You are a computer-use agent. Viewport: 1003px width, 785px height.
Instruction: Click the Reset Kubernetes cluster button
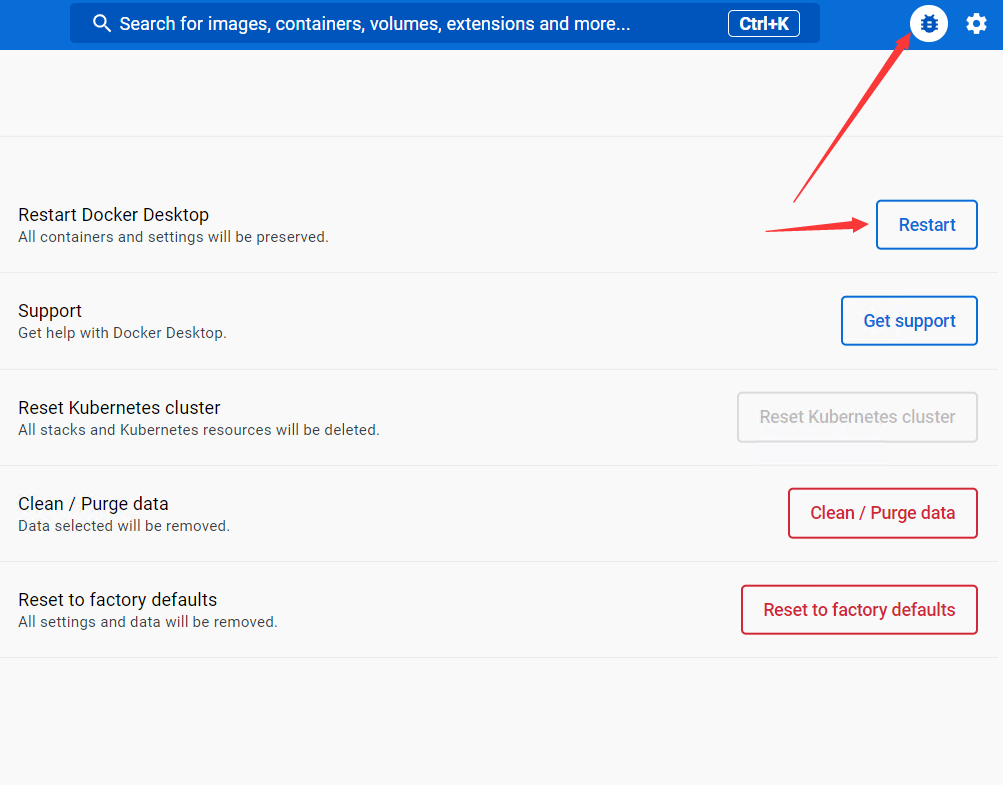tap(857, 417)
